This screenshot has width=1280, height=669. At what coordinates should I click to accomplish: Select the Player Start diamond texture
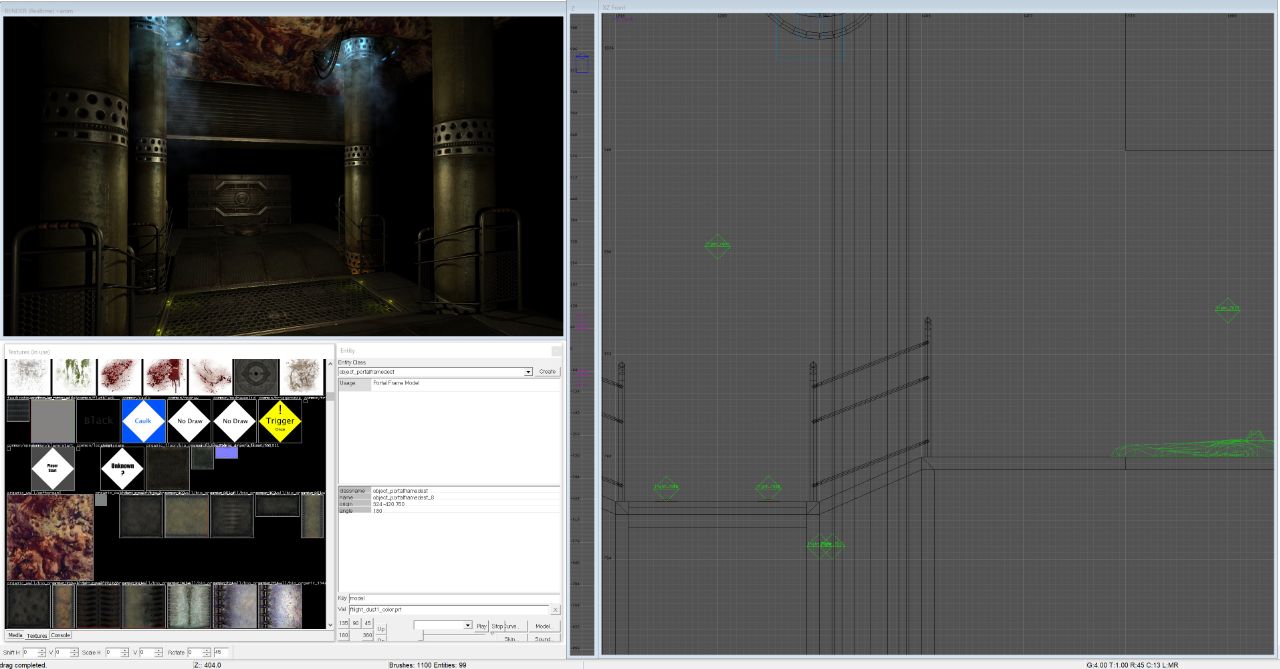pyautogui.click(x=53, y=468)
